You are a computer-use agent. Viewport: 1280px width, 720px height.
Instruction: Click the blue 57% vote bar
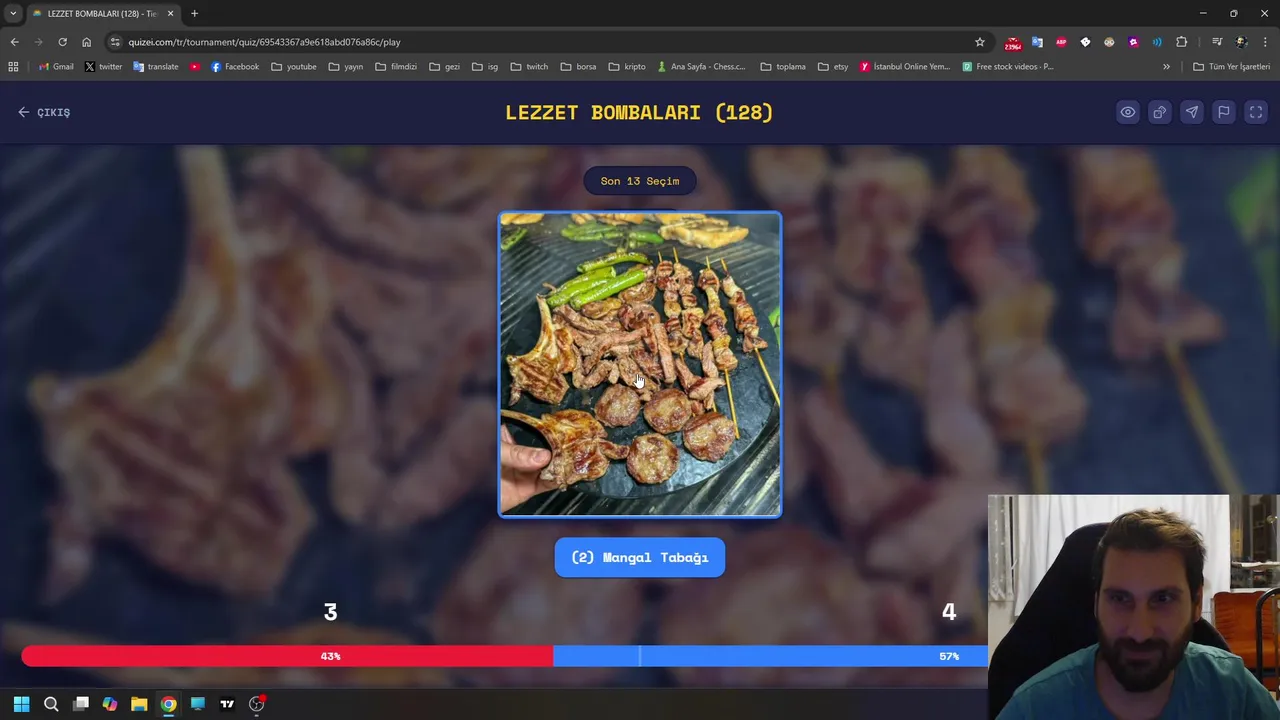[770, 656]
